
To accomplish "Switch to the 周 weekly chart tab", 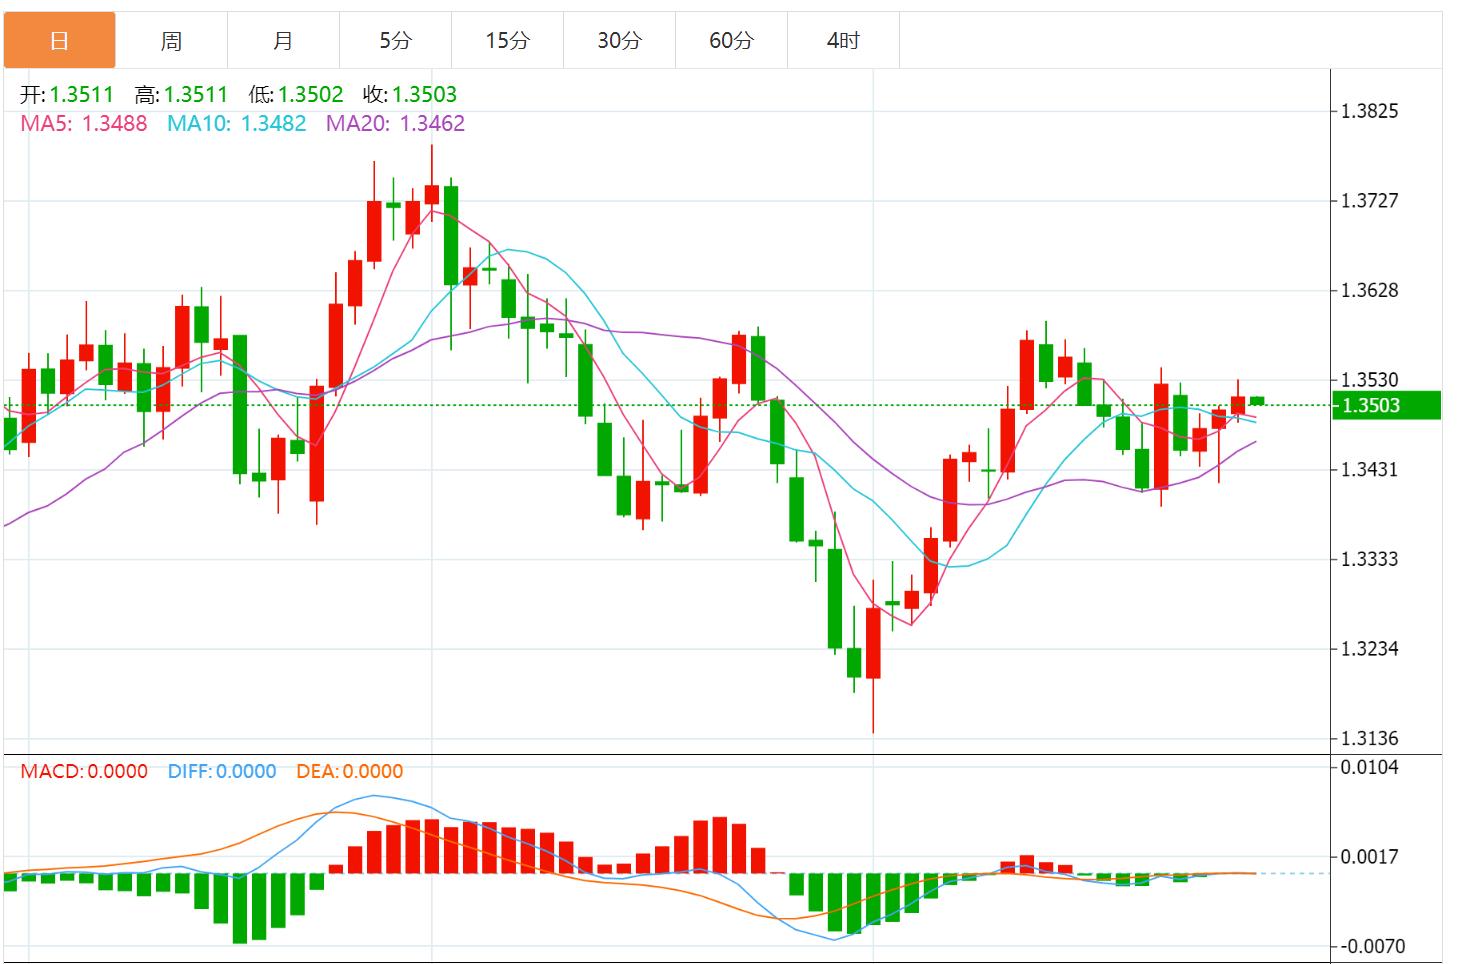I will point(171,40).
